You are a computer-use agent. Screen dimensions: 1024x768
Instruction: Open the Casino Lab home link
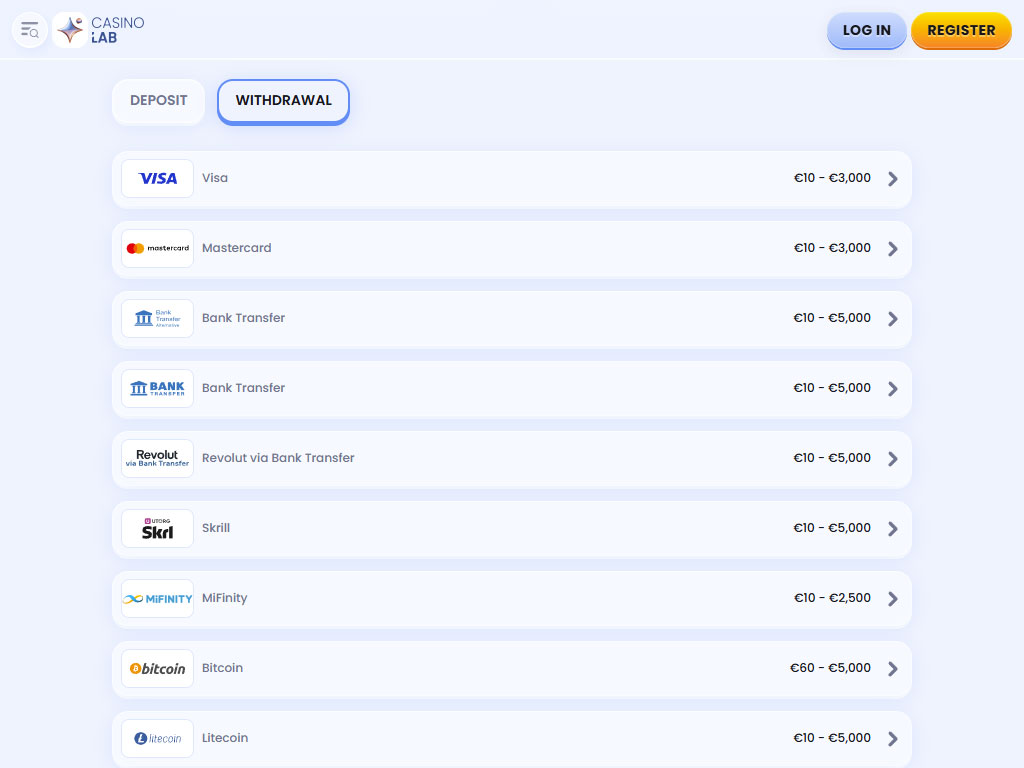[x=99, y=30]
